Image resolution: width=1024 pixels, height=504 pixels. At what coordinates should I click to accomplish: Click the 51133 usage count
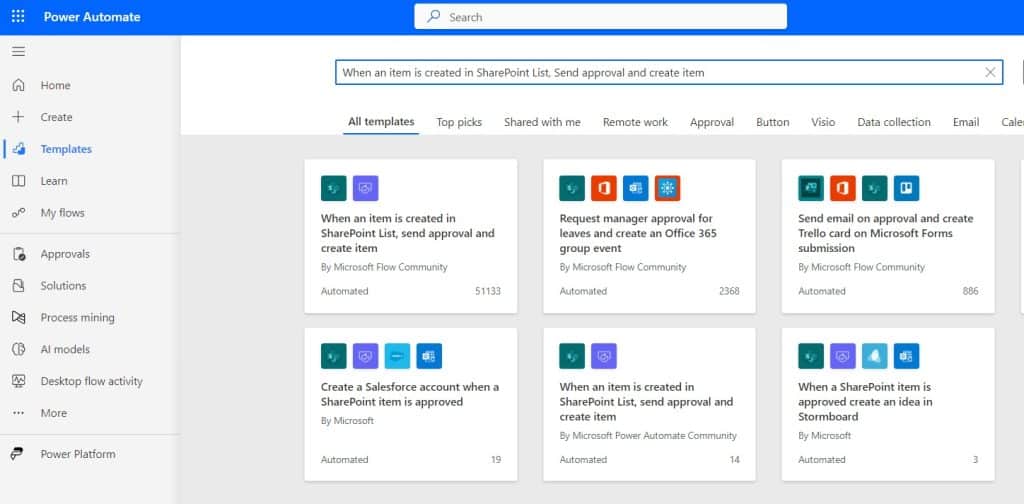click(x=487, y=291)
